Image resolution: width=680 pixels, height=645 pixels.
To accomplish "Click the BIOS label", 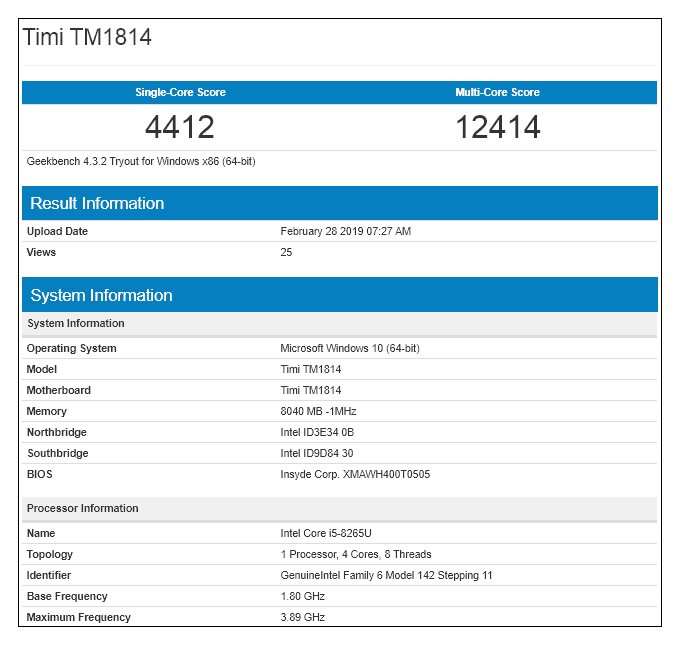I will (39, 474).
